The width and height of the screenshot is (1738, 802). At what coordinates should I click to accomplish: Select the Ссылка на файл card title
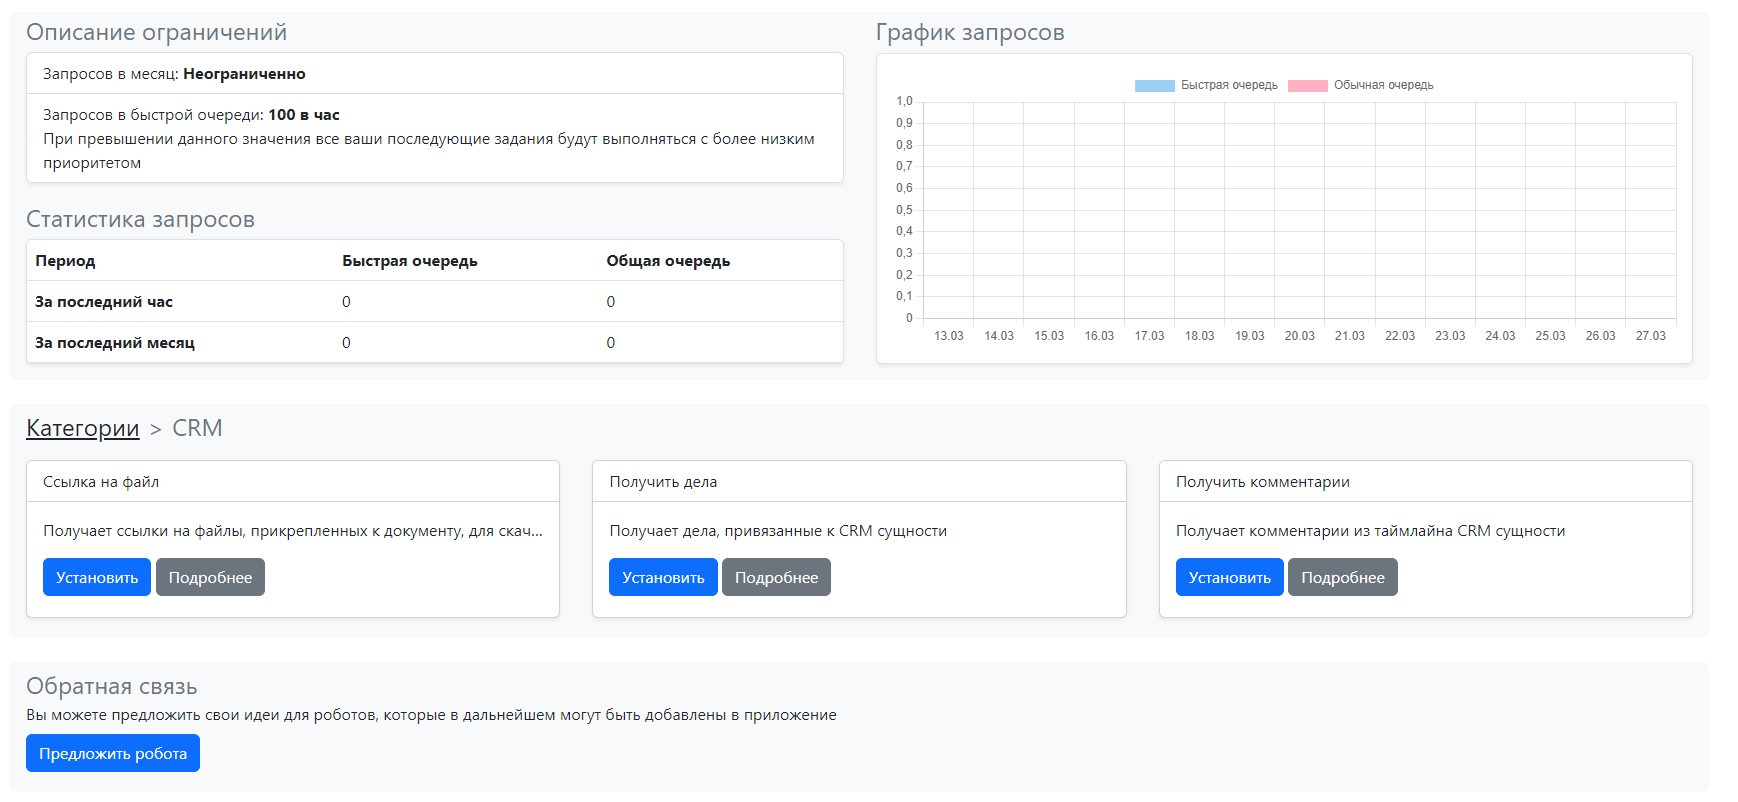pos(101,482)
